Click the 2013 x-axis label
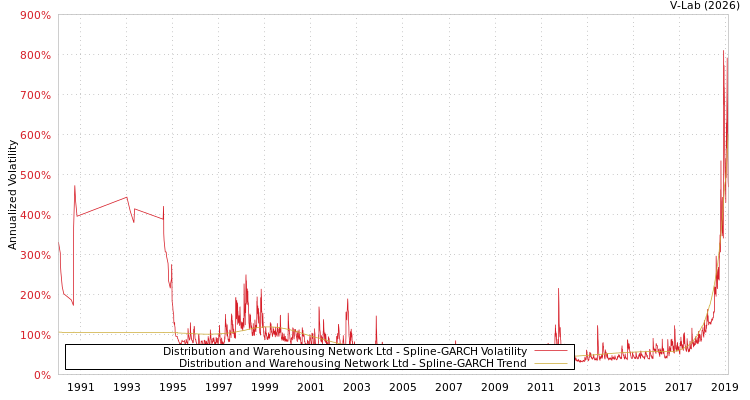This screenshot has width=750, height=400. click(x=587, y=387)
